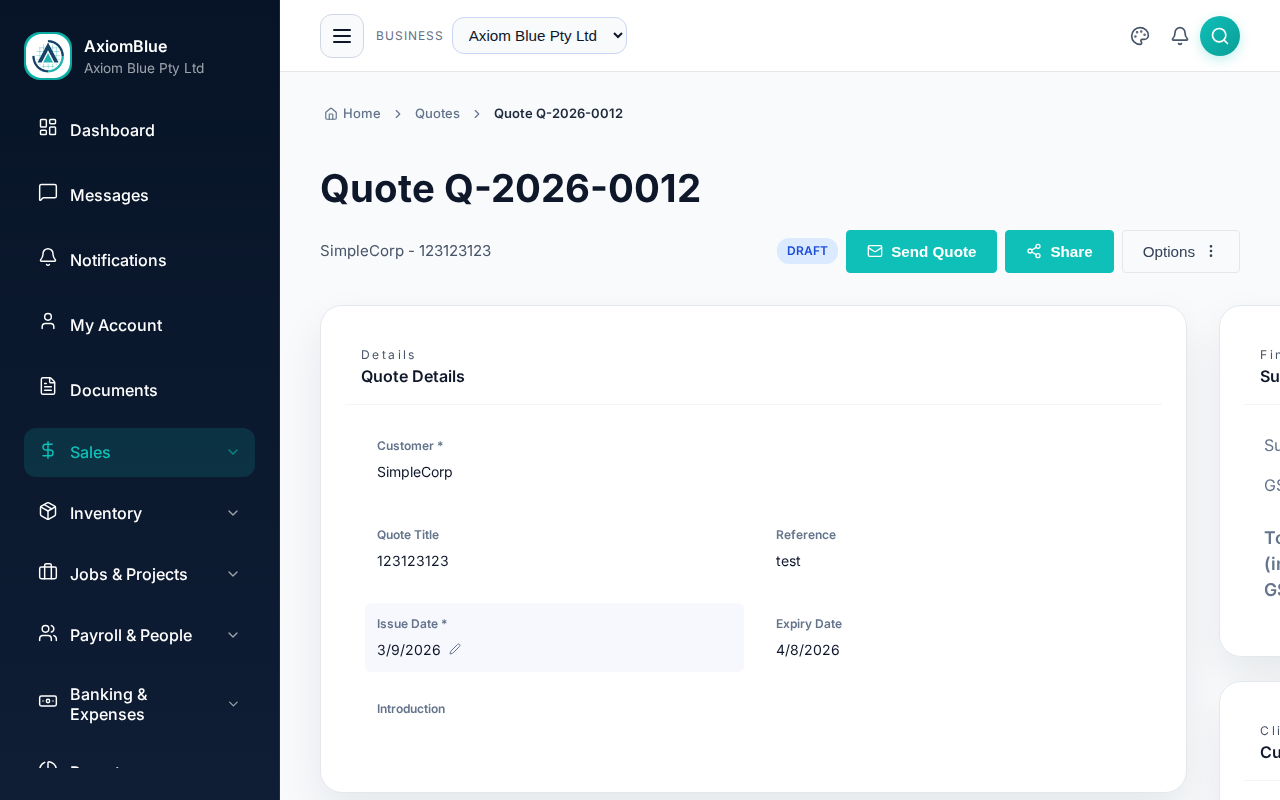Open the Business selector dropdown

coord(539,36)
